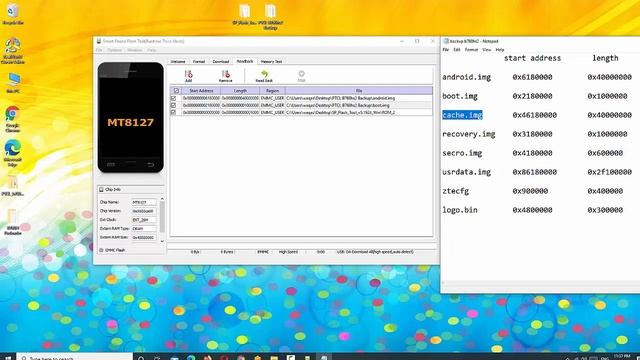
Task: Switch to the Download tab
Action: pos(221,62)
